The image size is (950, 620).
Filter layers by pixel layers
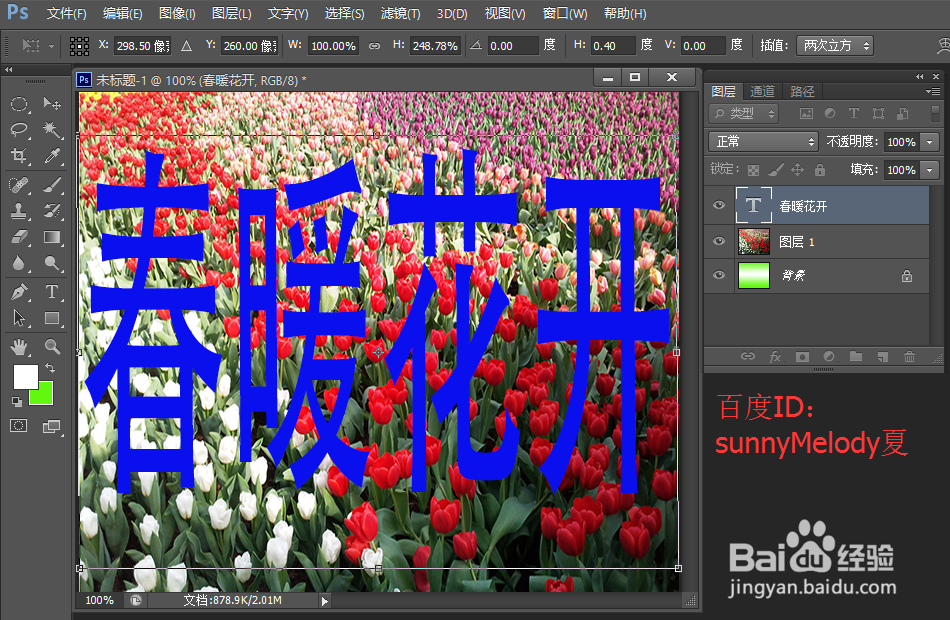806,113
